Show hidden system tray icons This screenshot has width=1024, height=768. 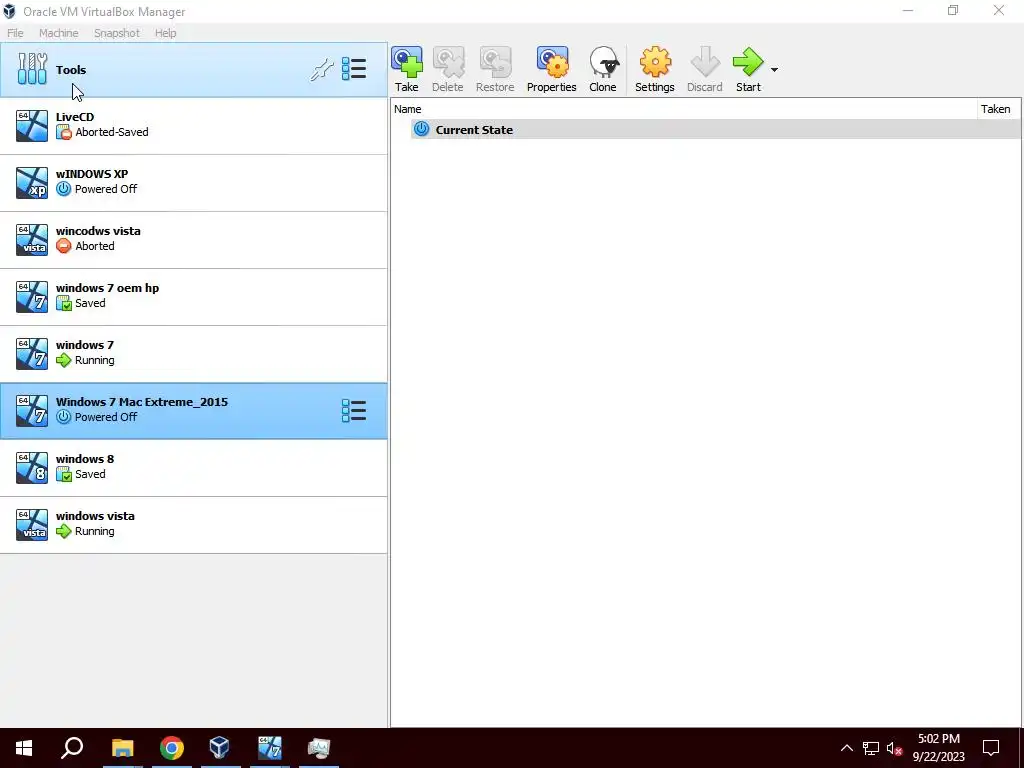pos(846,748)
